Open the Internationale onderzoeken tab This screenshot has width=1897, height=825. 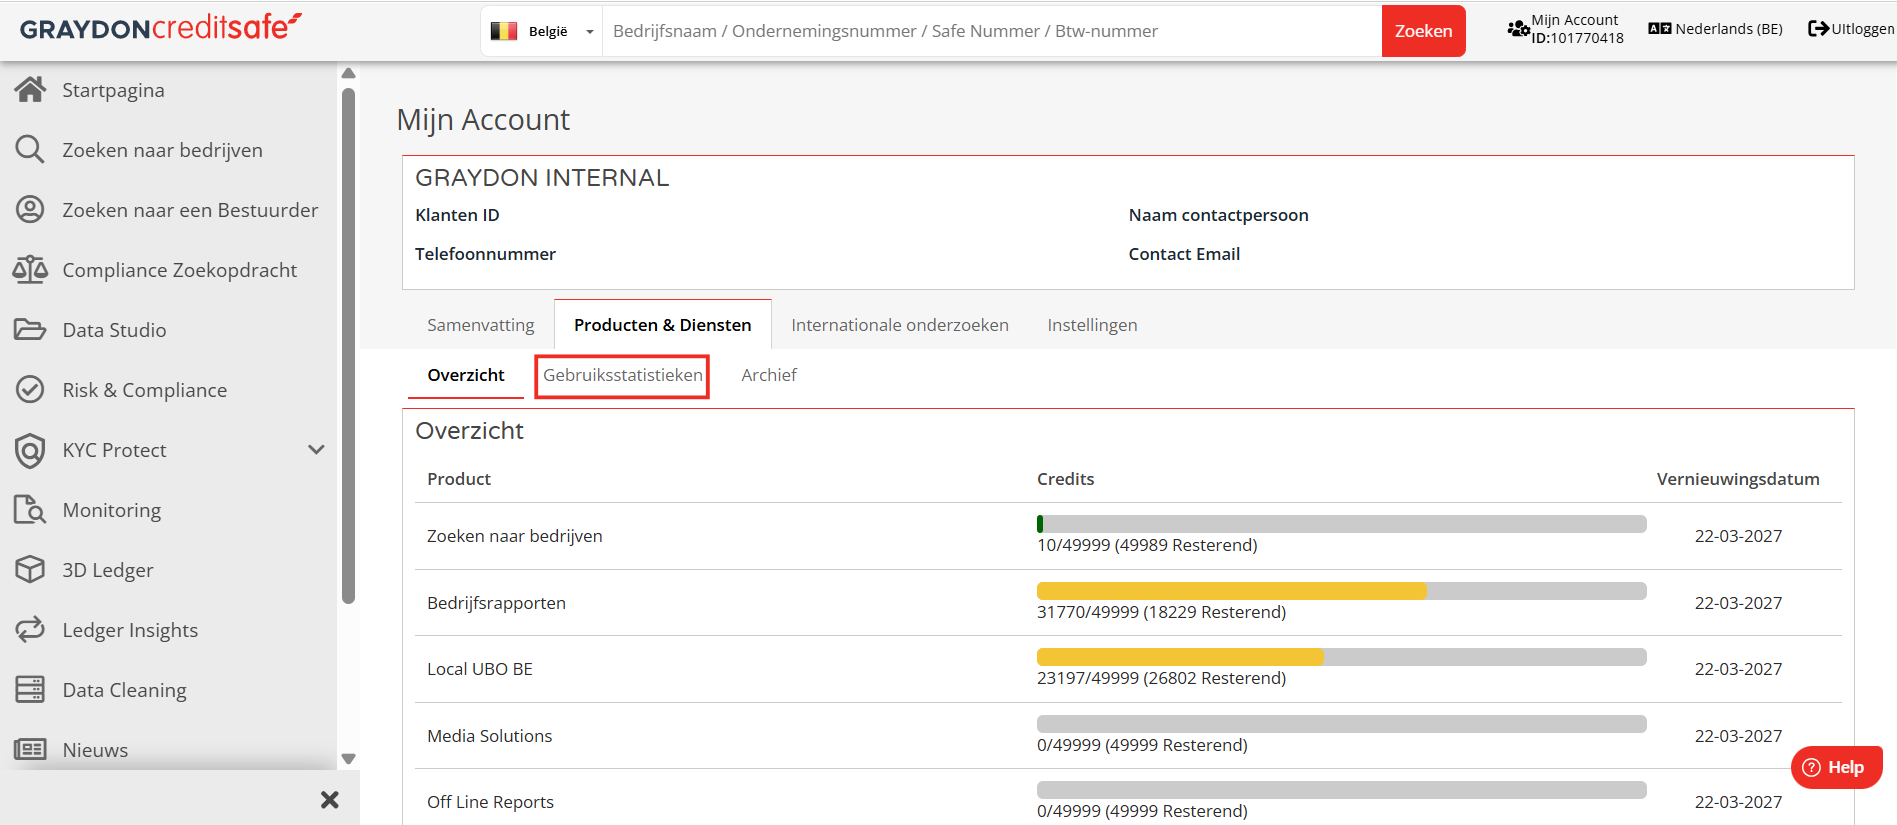point(899,325)
